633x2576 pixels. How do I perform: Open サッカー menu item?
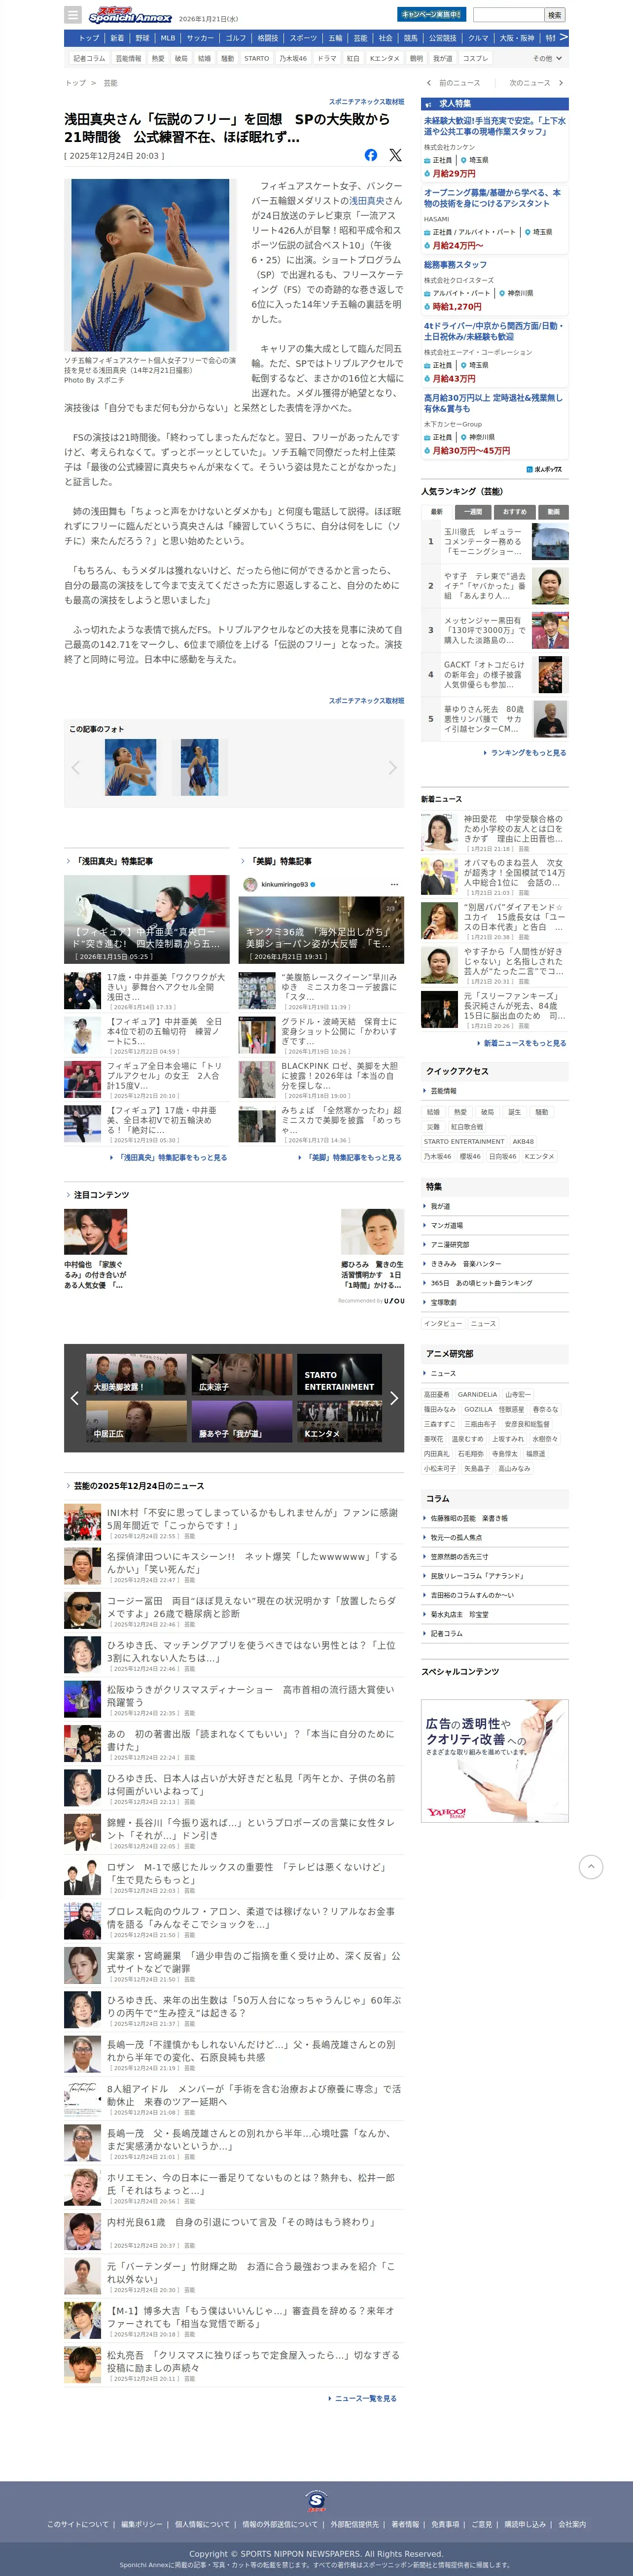click(200, 38)
